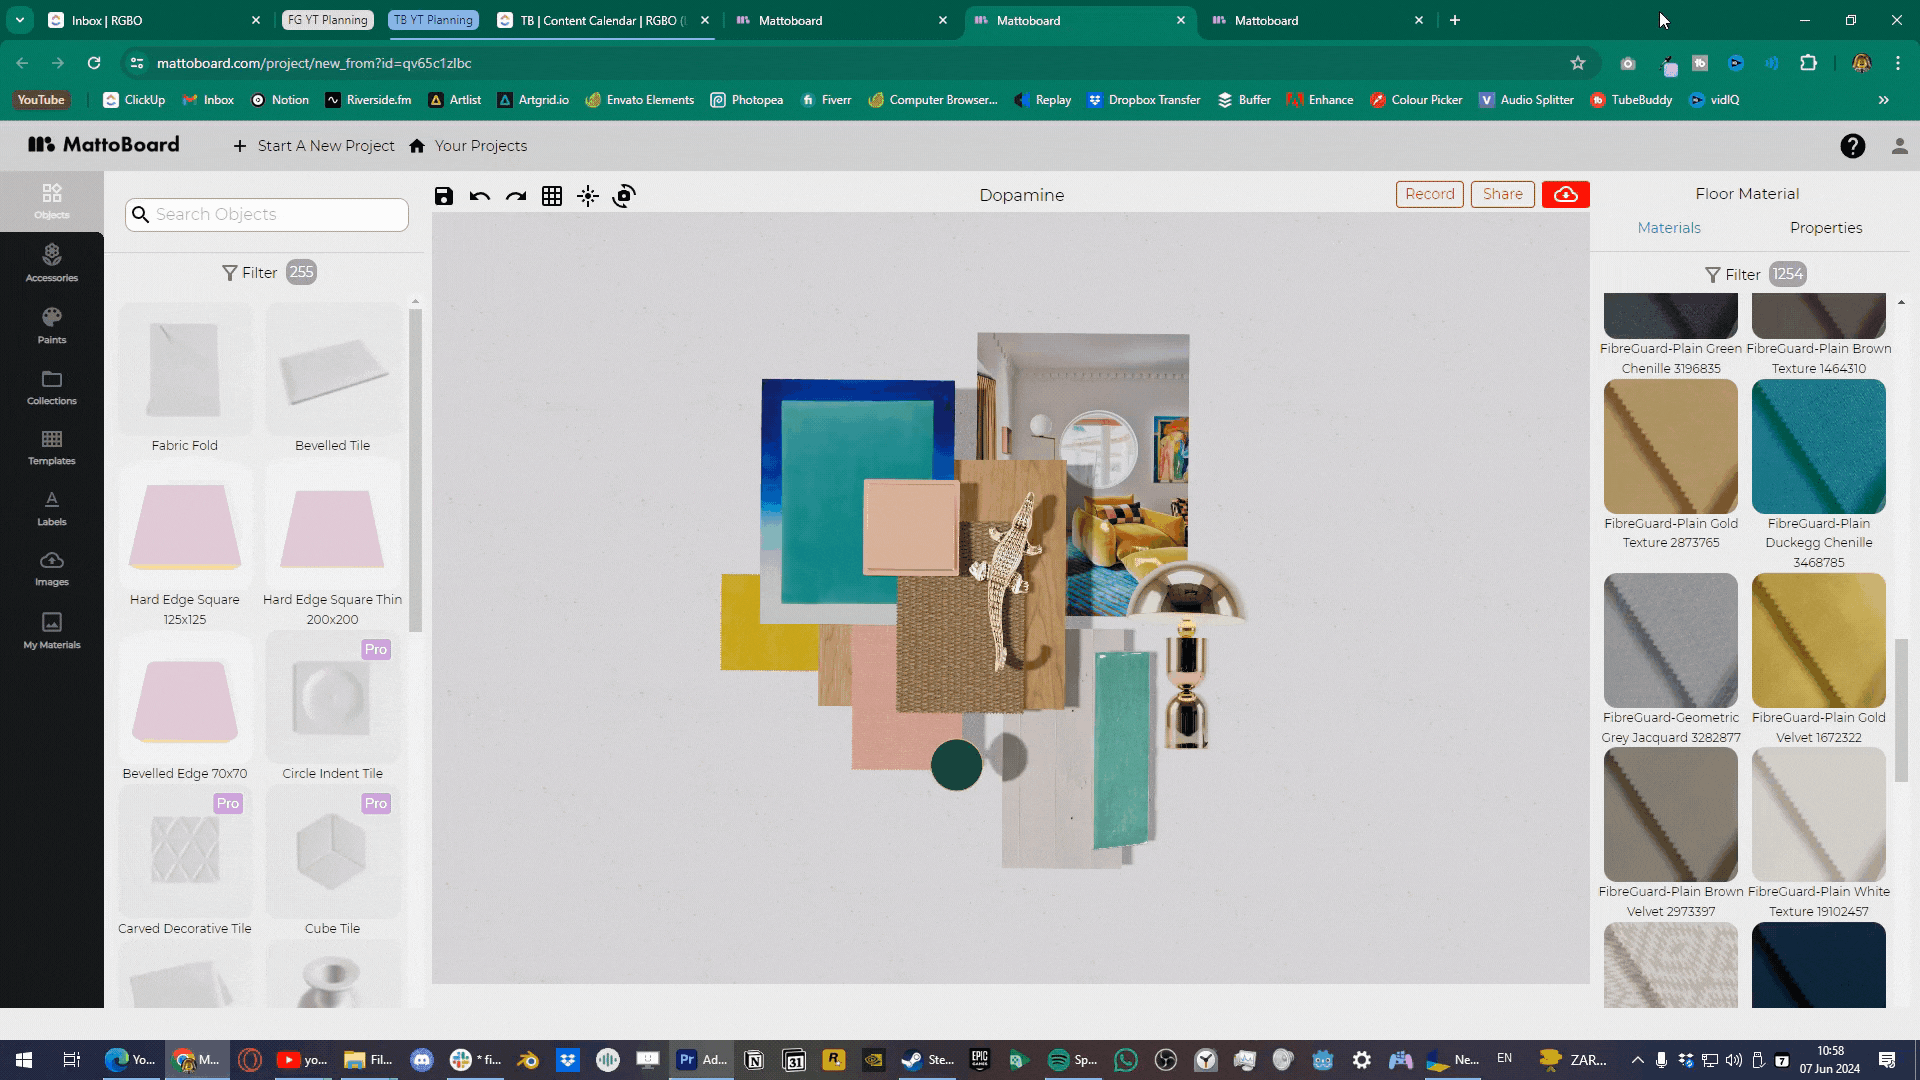
Task: Click the Share button
Action: point(1502,194)
